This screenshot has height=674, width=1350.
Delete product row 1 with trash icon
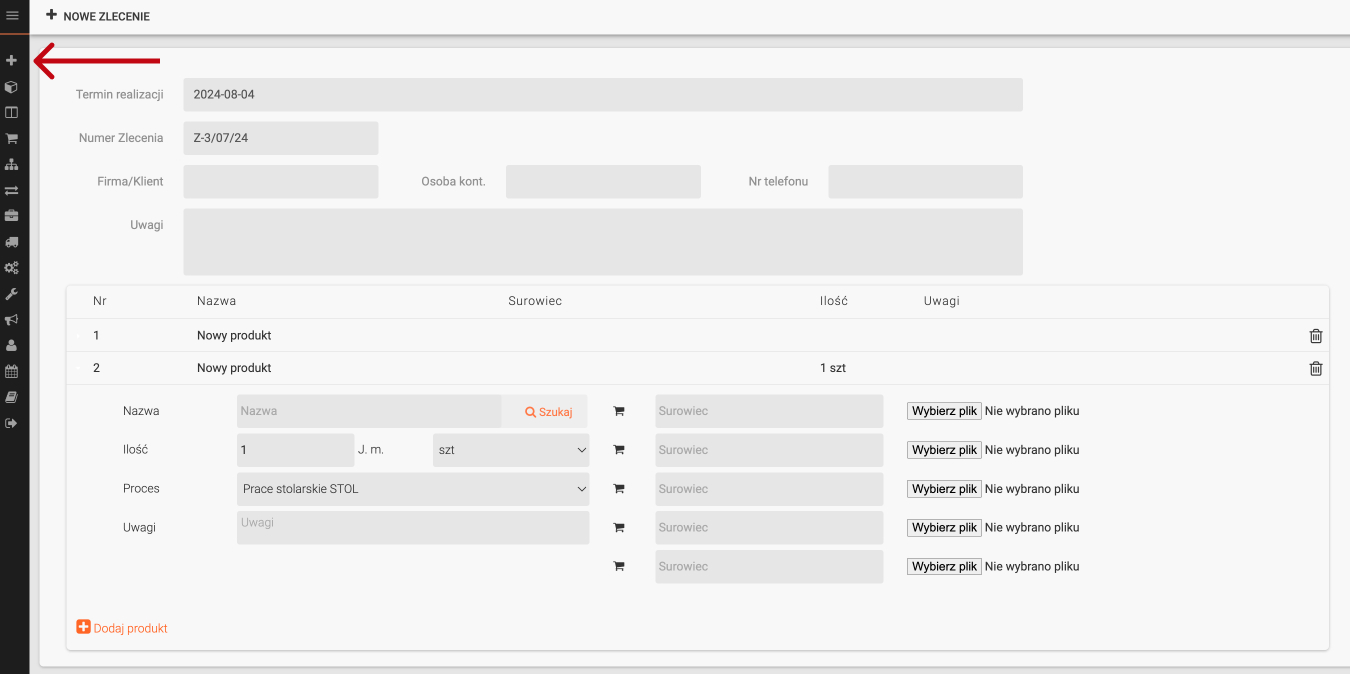pyautogui.click(x=1316, y=336)
